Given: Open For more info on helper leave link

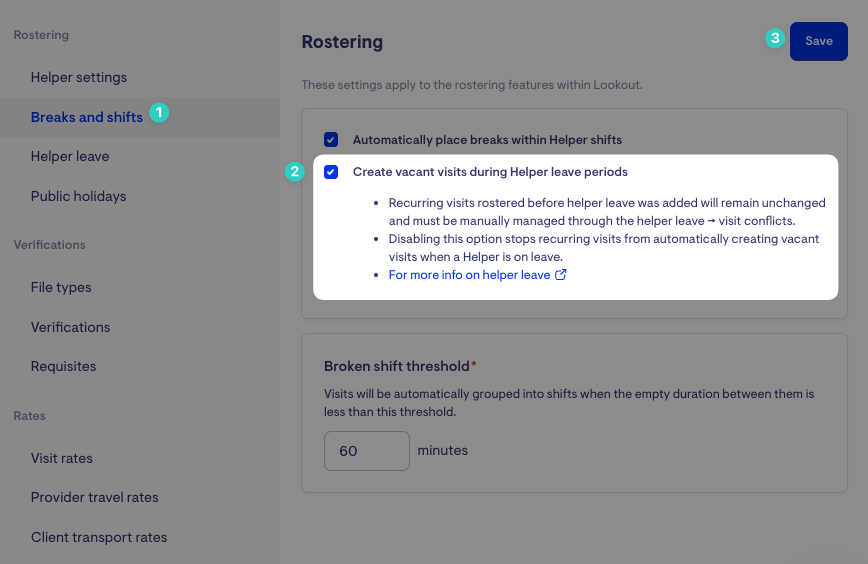Looking at the screenshot, I should tap(469, 275).
